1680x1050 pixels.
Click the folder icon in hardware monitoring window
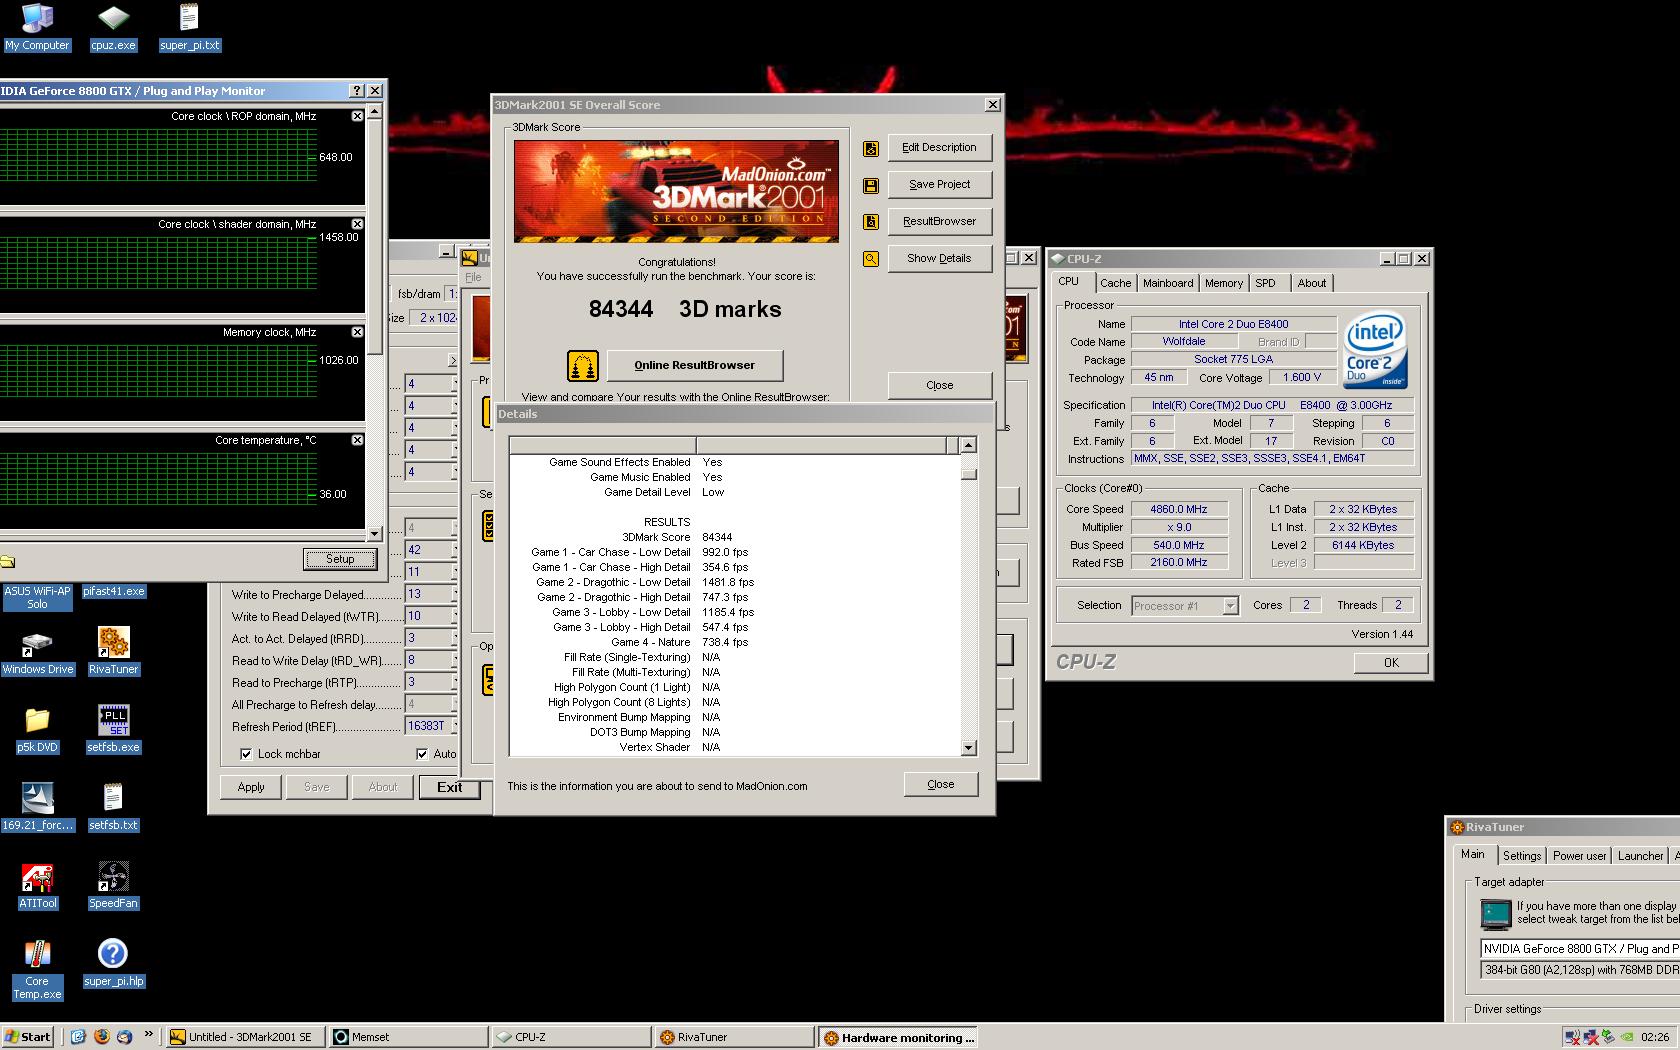tap(7, 561)
